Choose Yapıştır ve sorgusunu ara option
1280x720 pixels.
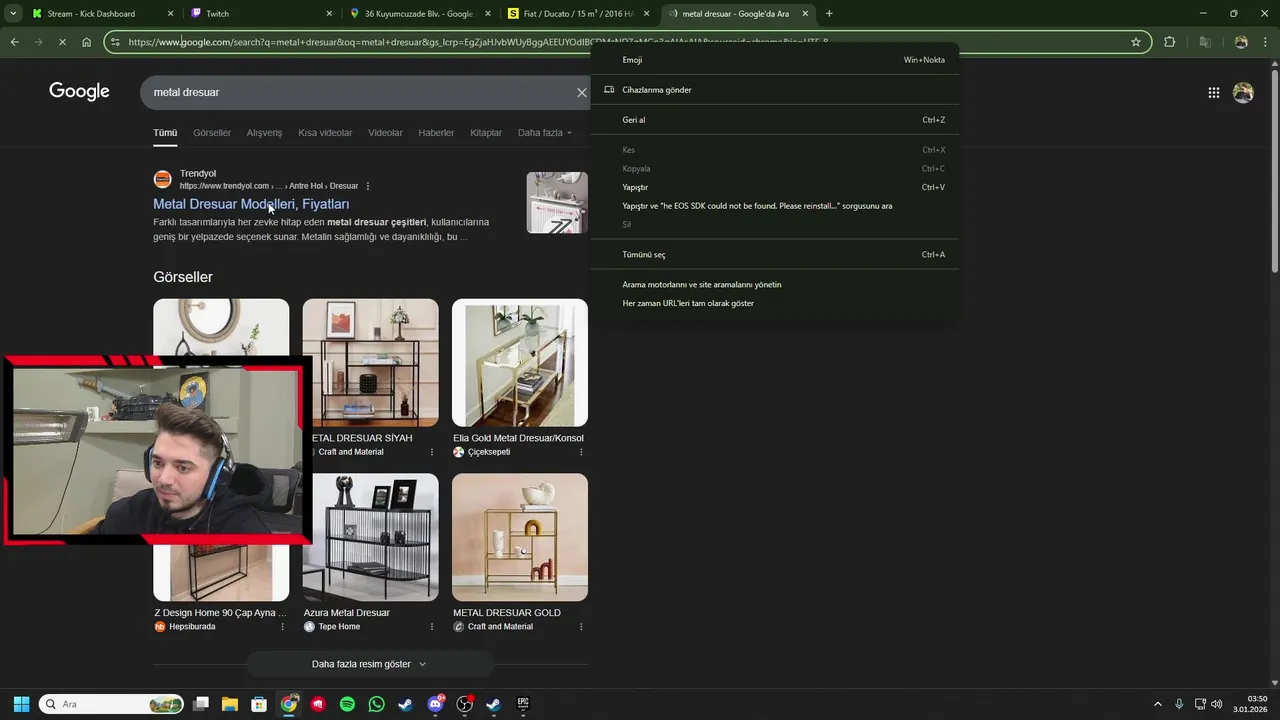775,206
